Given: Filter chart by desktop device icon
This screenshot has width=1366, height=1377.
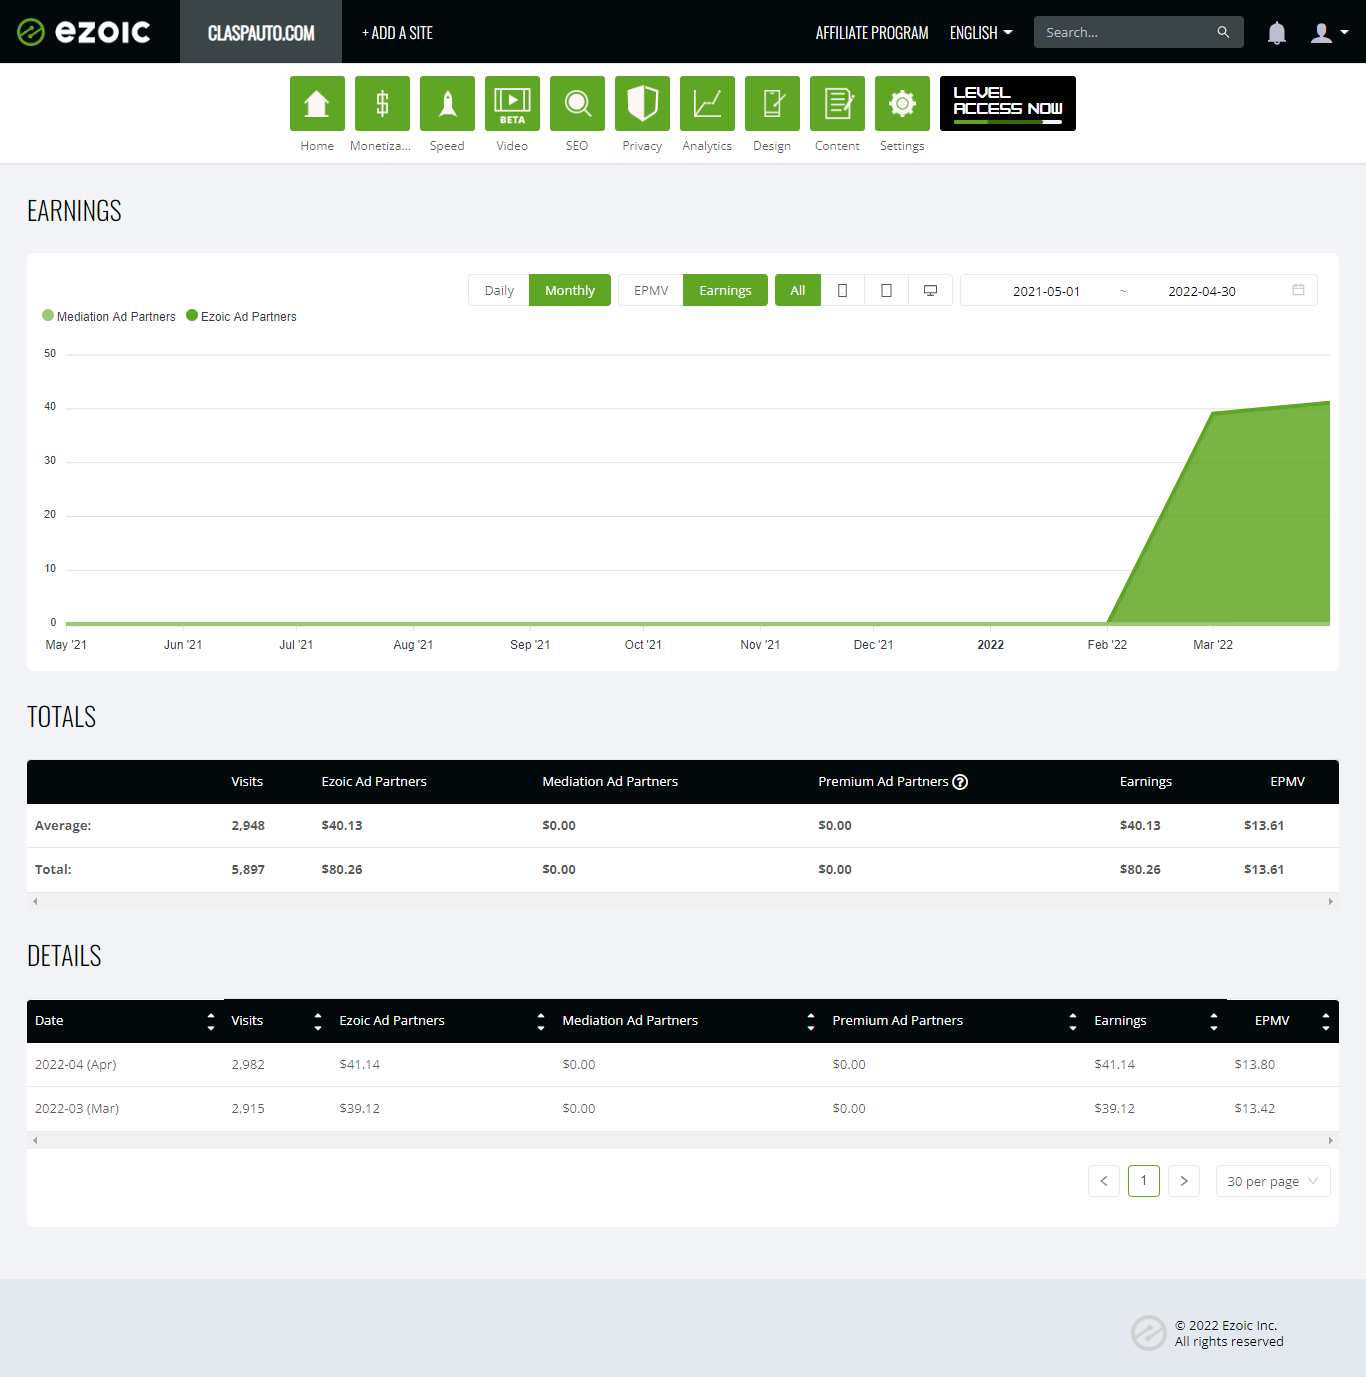Looking at the screenshot, I should (x=930, y=290).
